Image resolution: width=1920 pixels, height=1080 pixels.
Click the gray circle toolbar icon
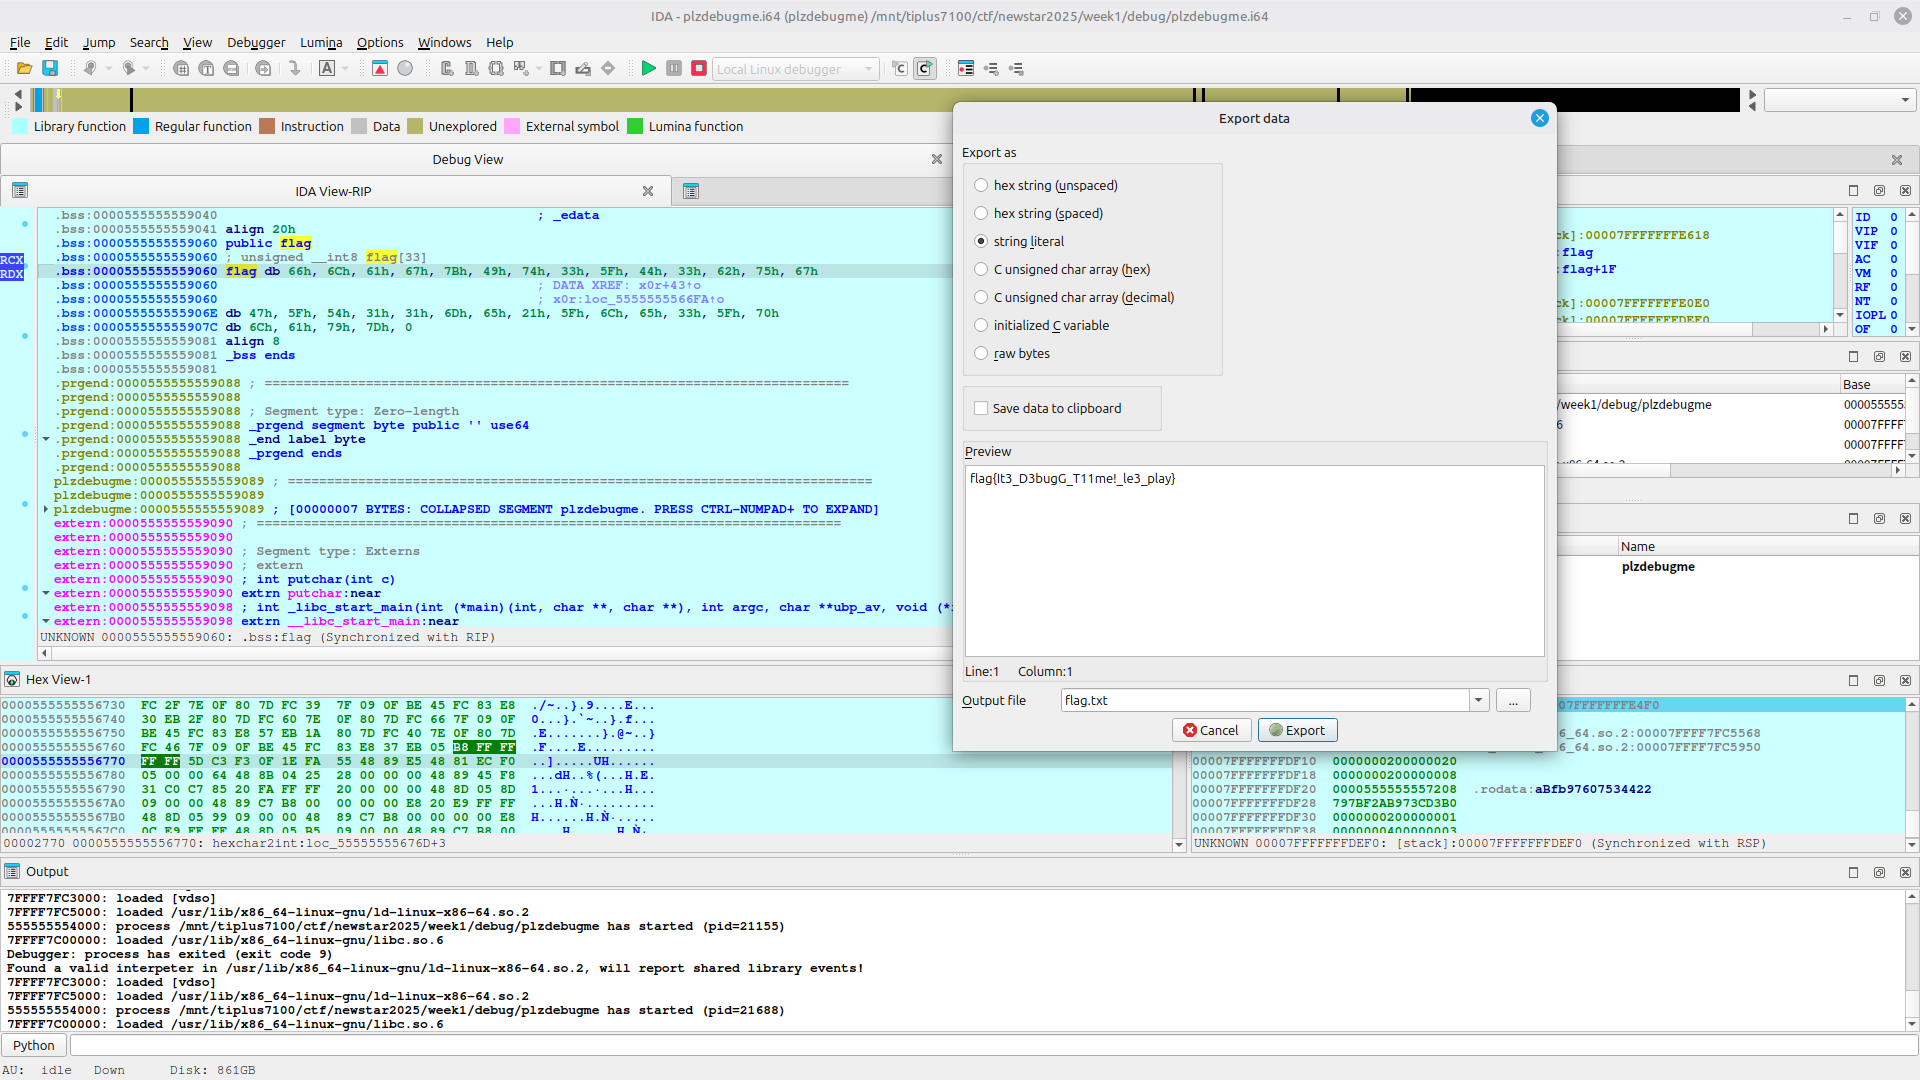coord(405,69)
